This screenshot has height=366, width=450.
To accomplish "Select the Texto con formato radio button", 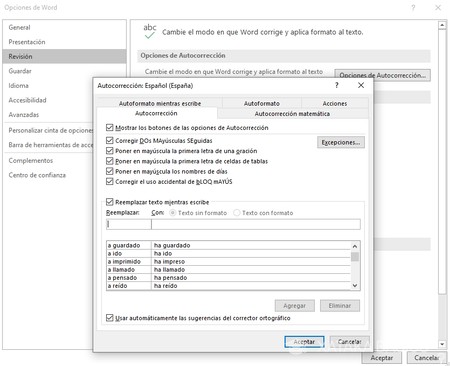I will click(x=237, y=213).
